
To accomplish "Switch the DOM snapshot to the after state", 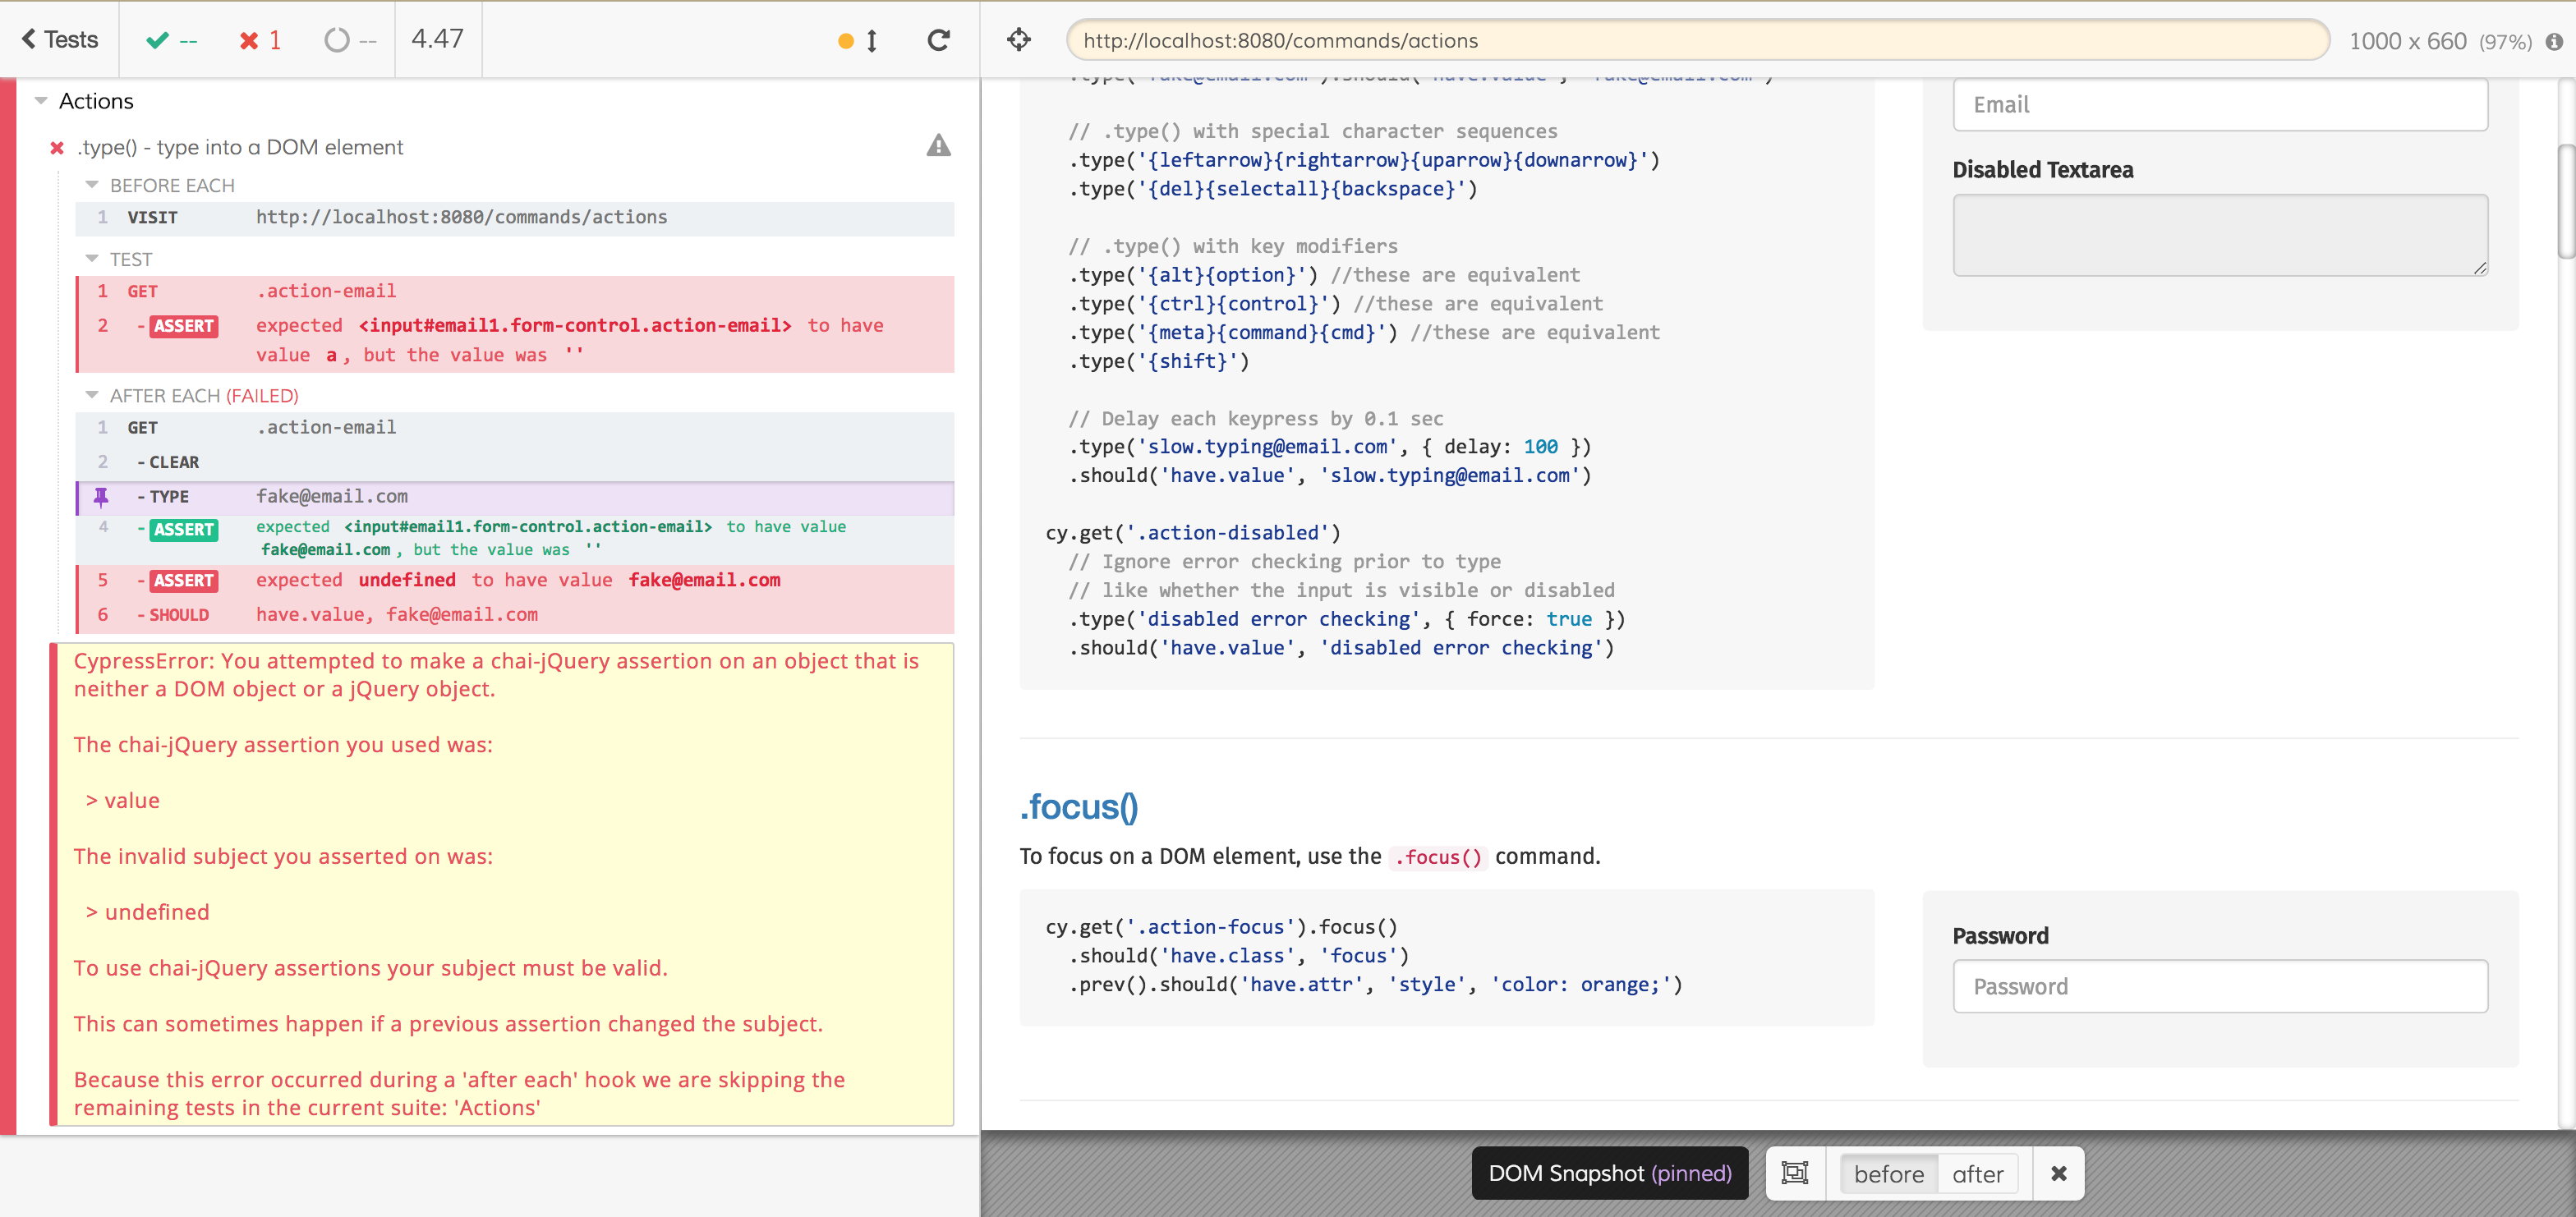I will coord(1977,1173).
